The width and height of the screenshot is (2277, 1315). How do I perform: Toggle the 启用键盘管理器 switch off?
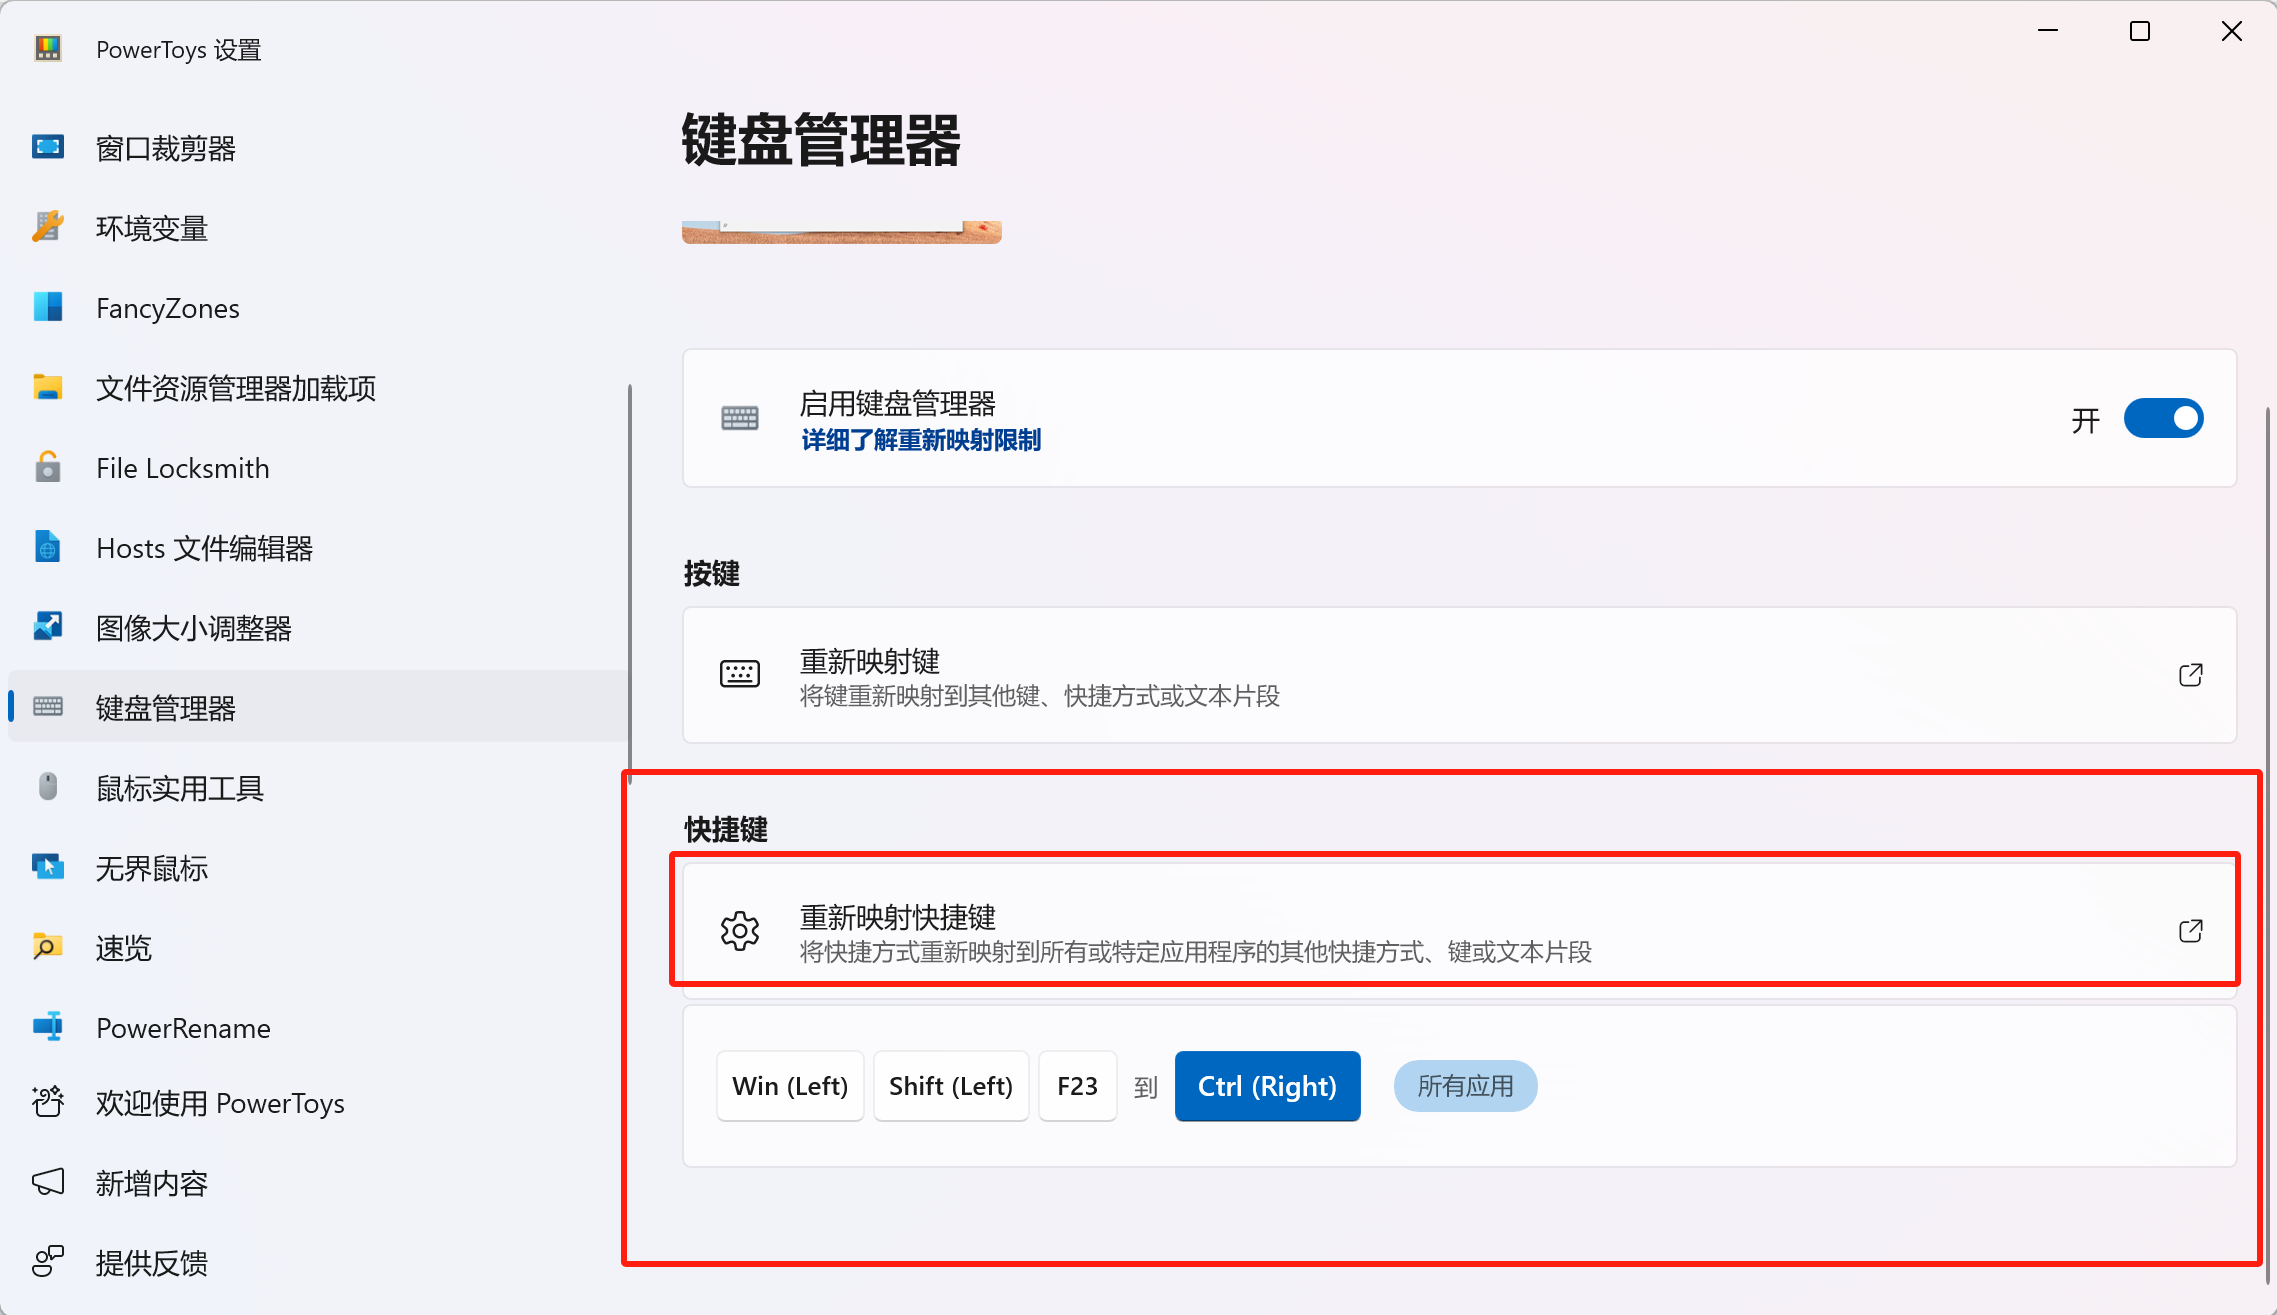pos(2163,418)
